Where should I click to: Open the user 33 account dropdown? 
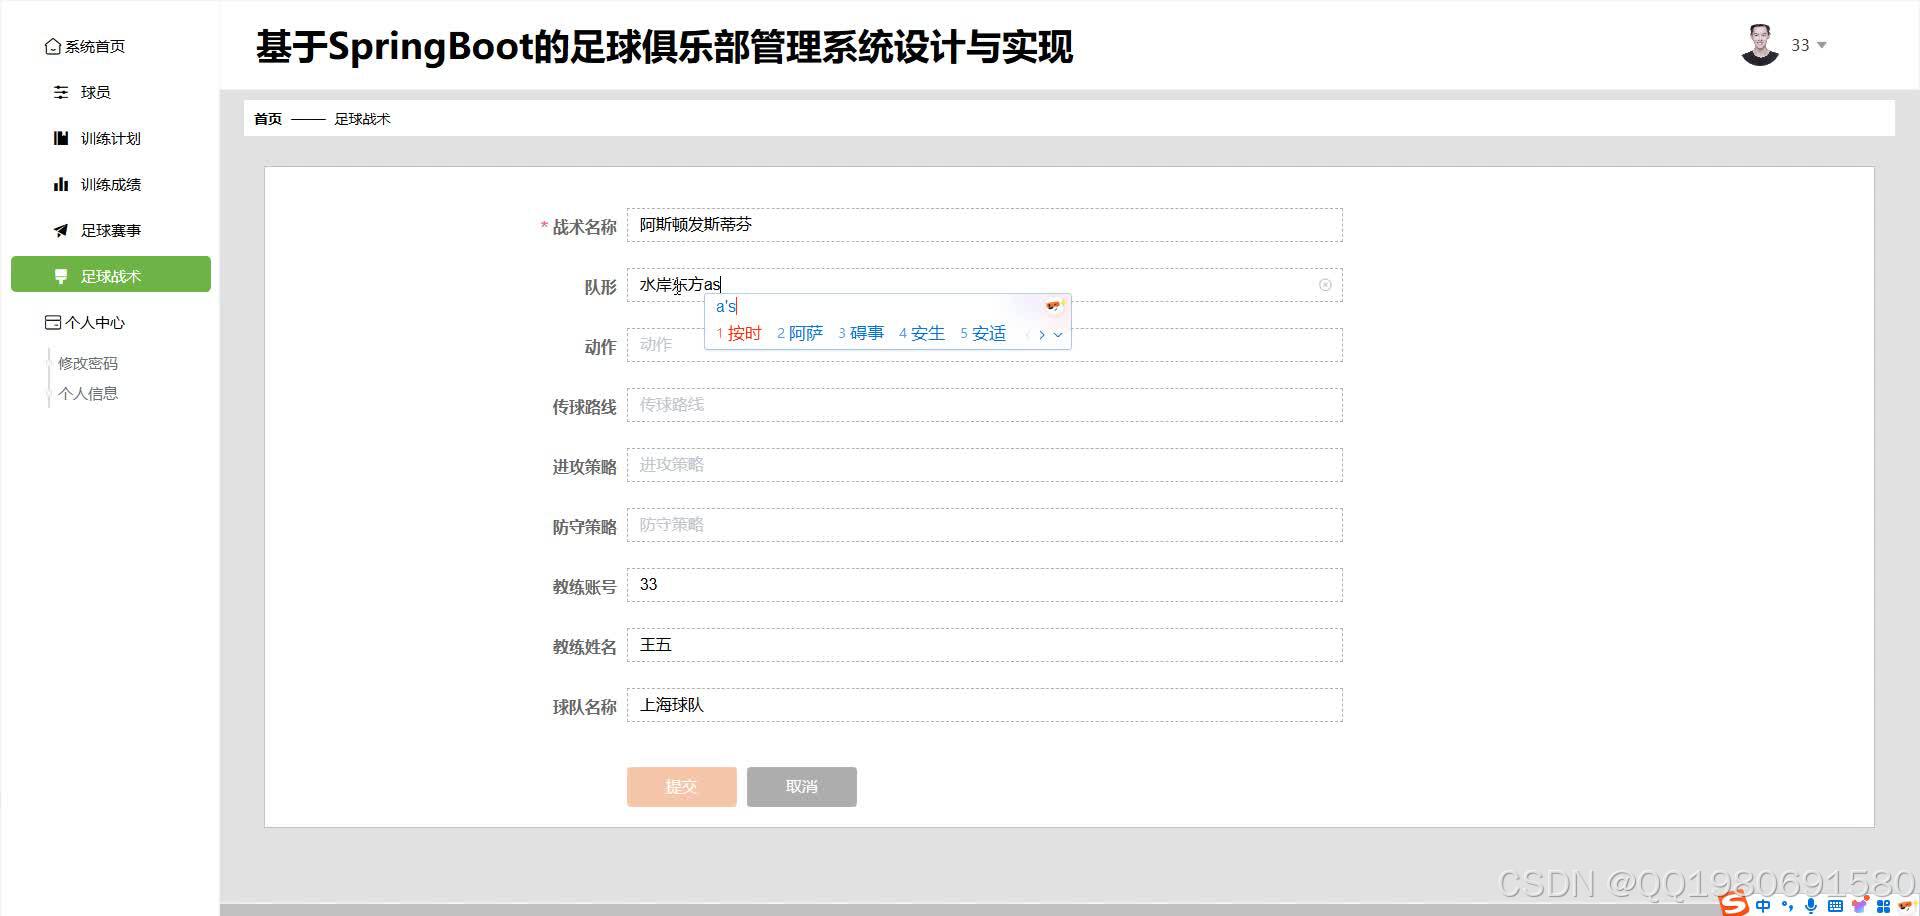coord(1808,45)
